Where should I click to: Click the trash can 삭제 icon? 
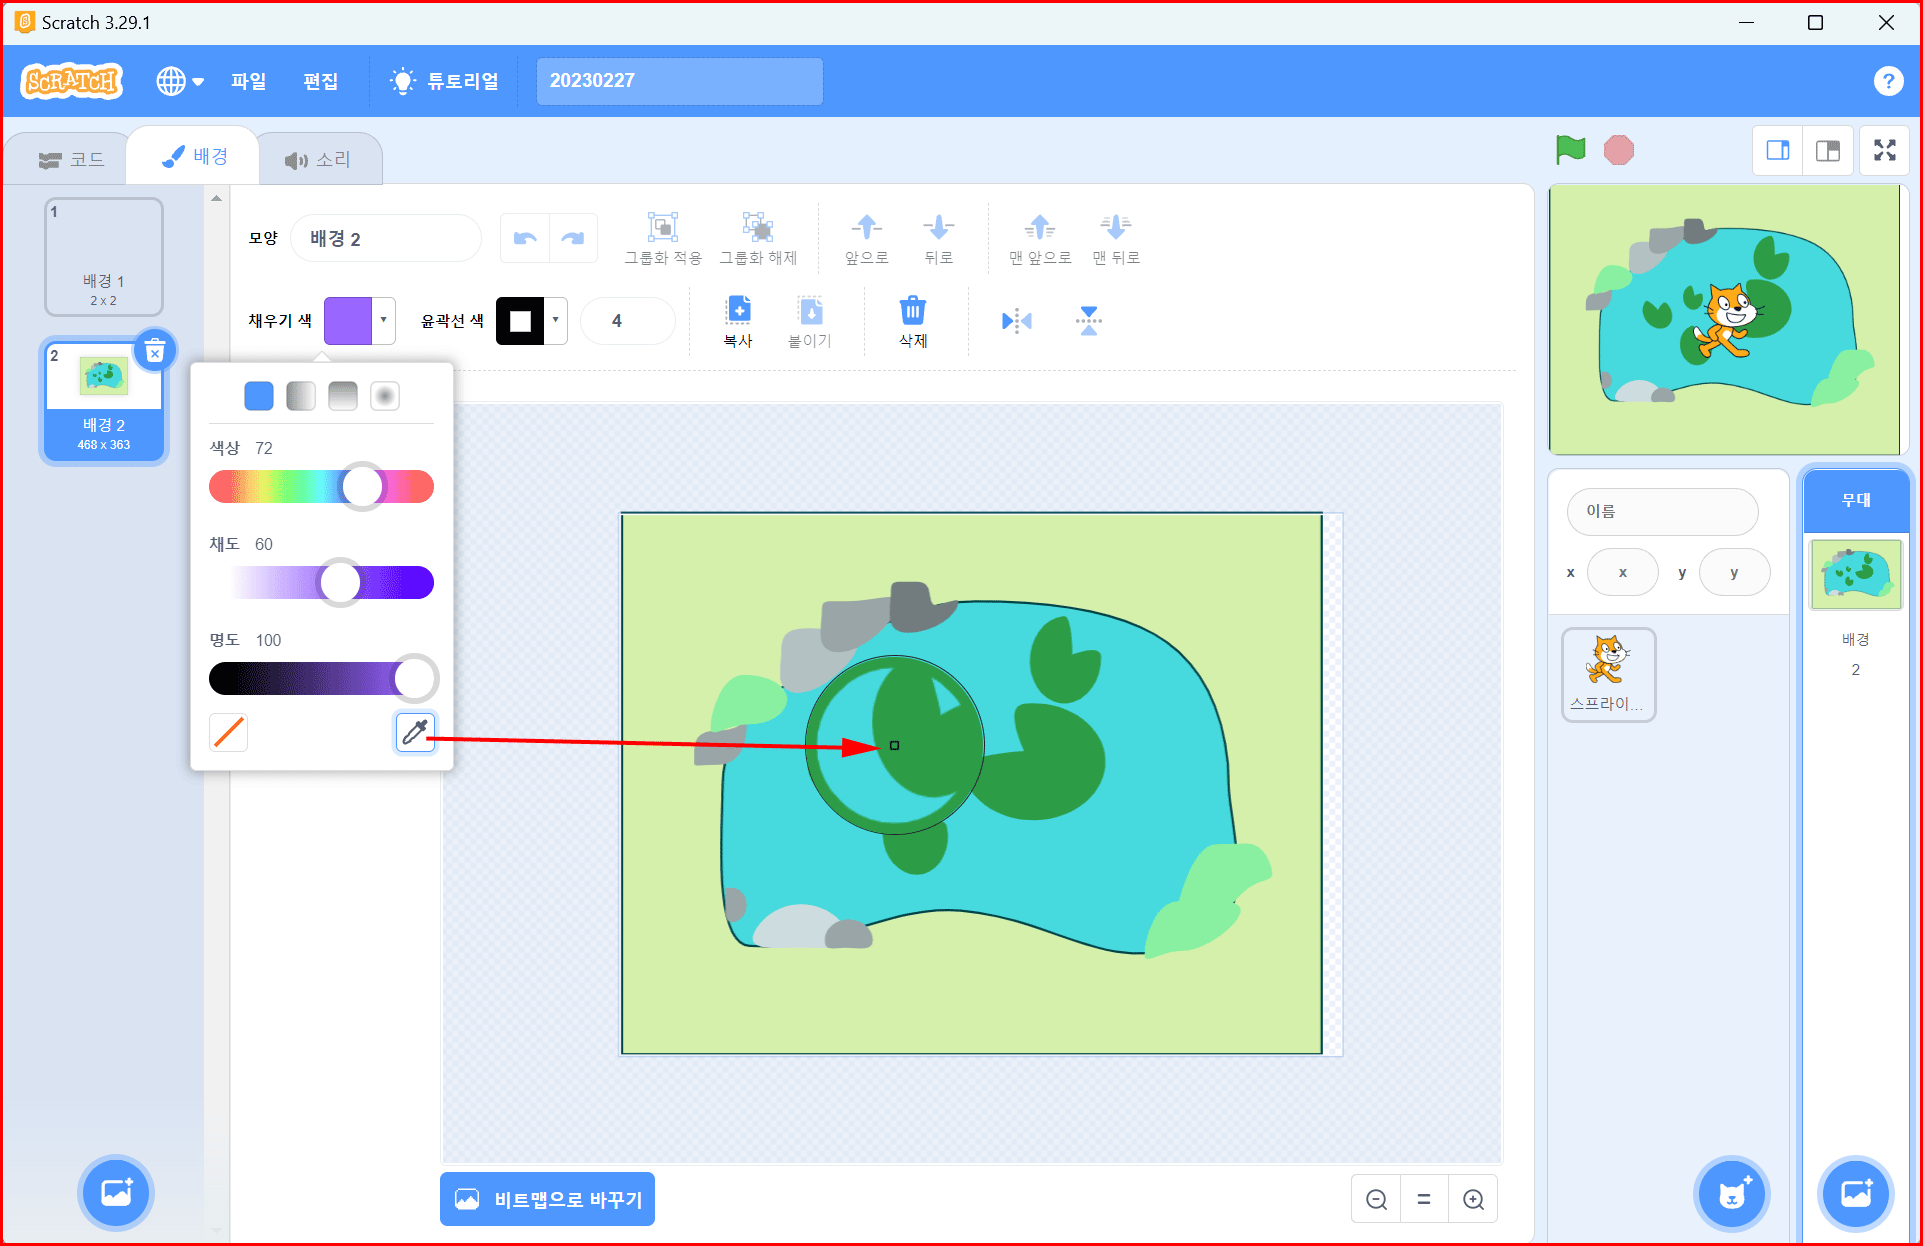click(x=912, y=312)
